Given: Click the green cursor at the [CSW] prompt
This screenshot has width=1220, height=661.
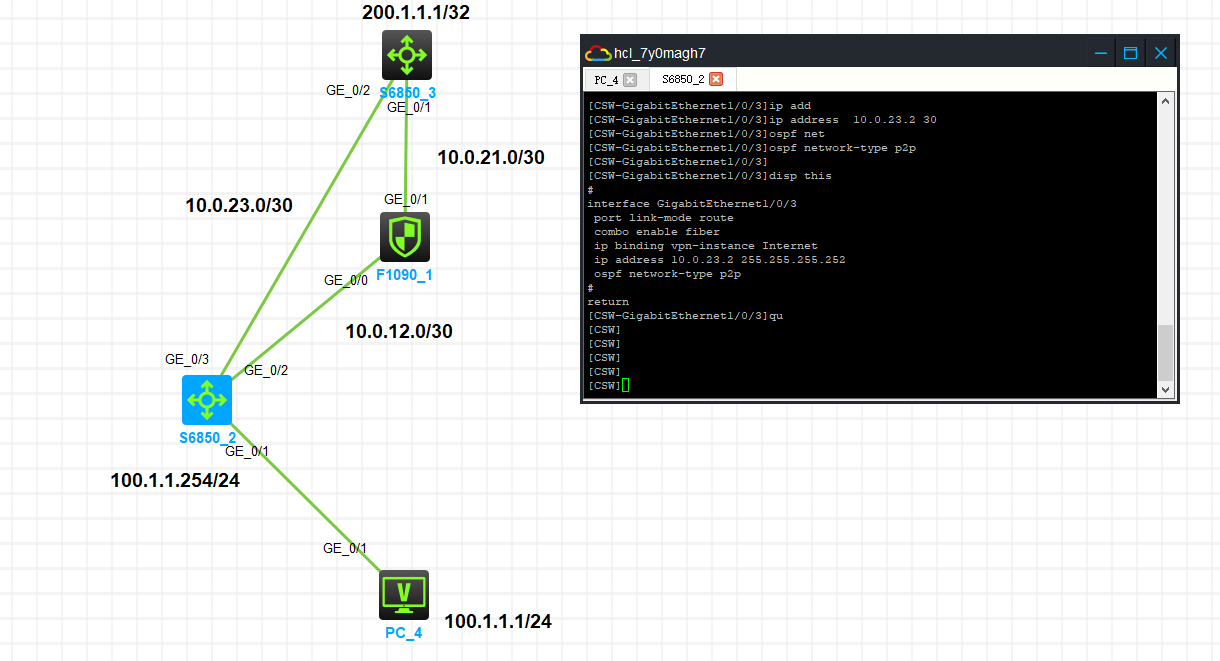Looking at the screenshot, I should click(x=625, y=386).
